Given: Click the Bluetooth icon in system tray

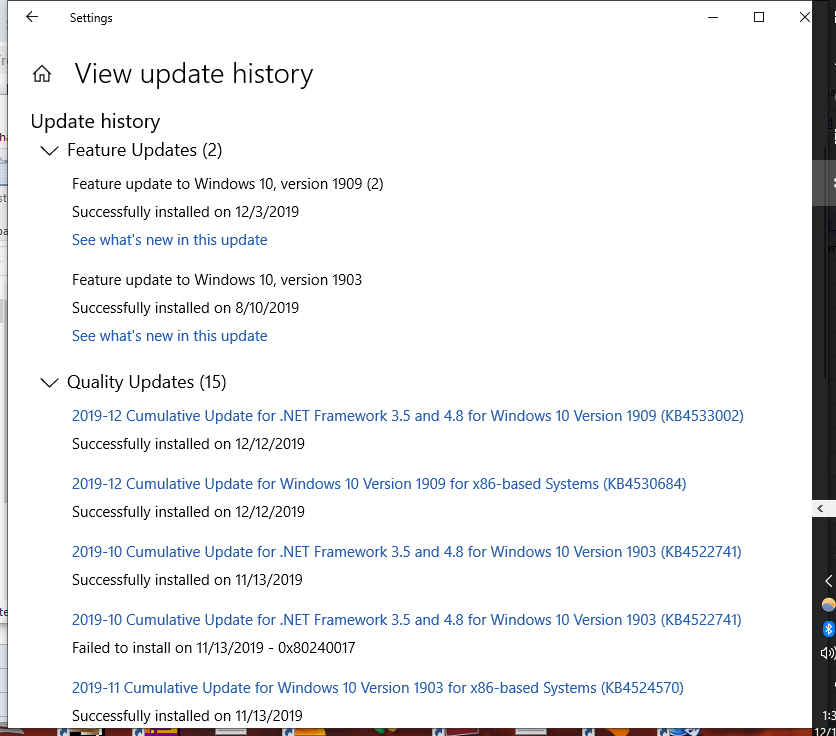Looking at the screenshot, I should click(829, 629).
